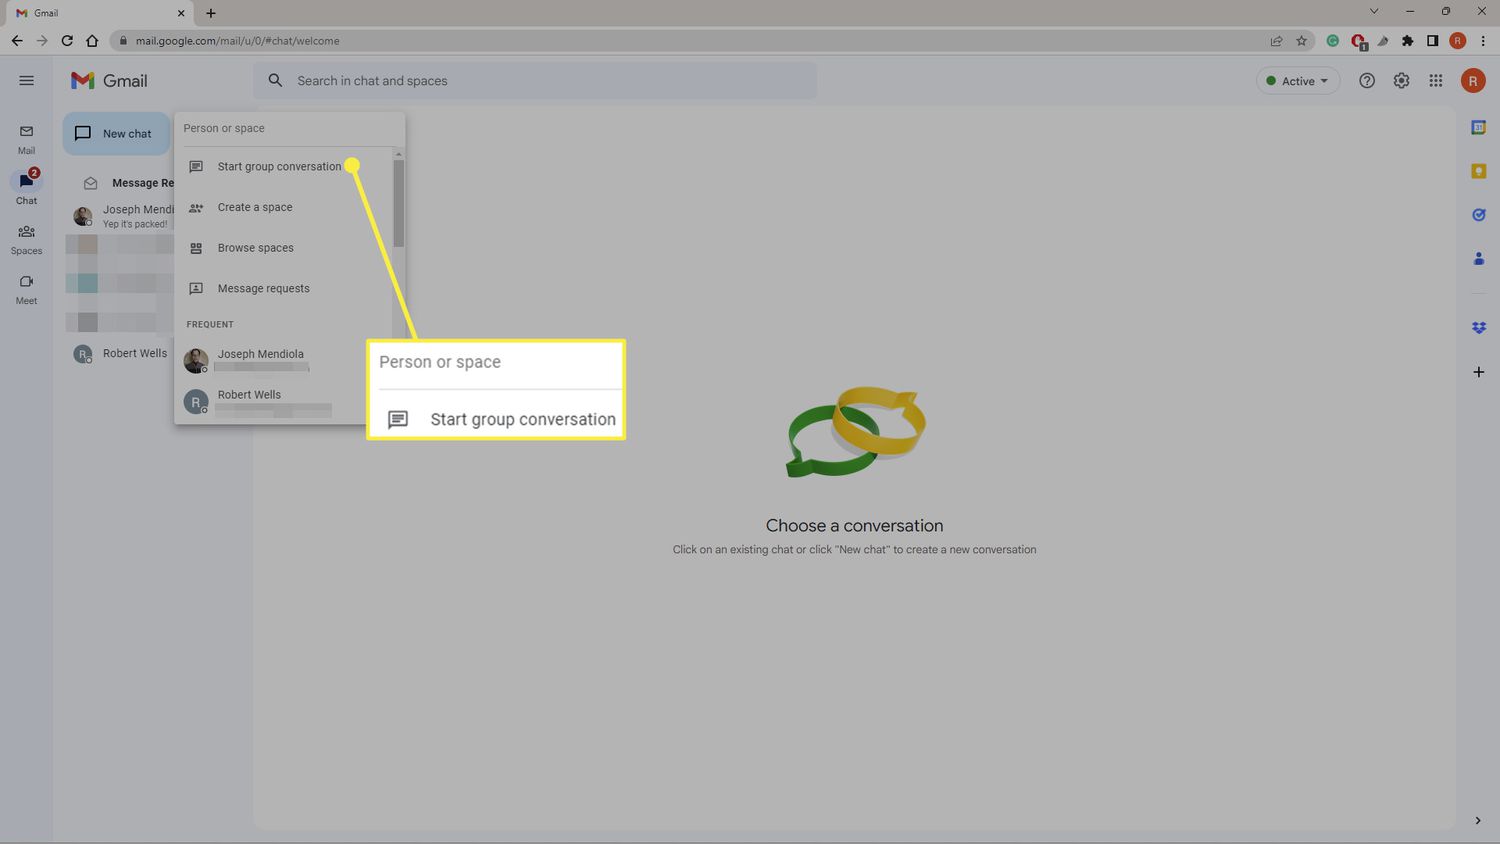
Task: Open Contacts in the side panel
Action: (x=1478, y=258)
